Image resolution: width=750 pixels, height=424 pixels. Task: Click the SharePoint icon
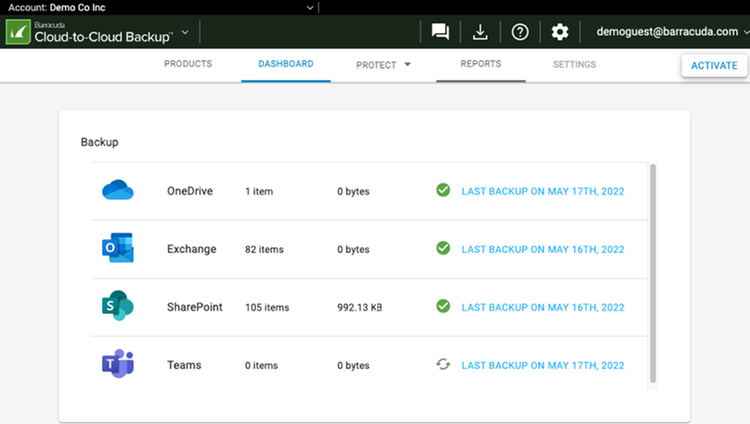[118, 305]
